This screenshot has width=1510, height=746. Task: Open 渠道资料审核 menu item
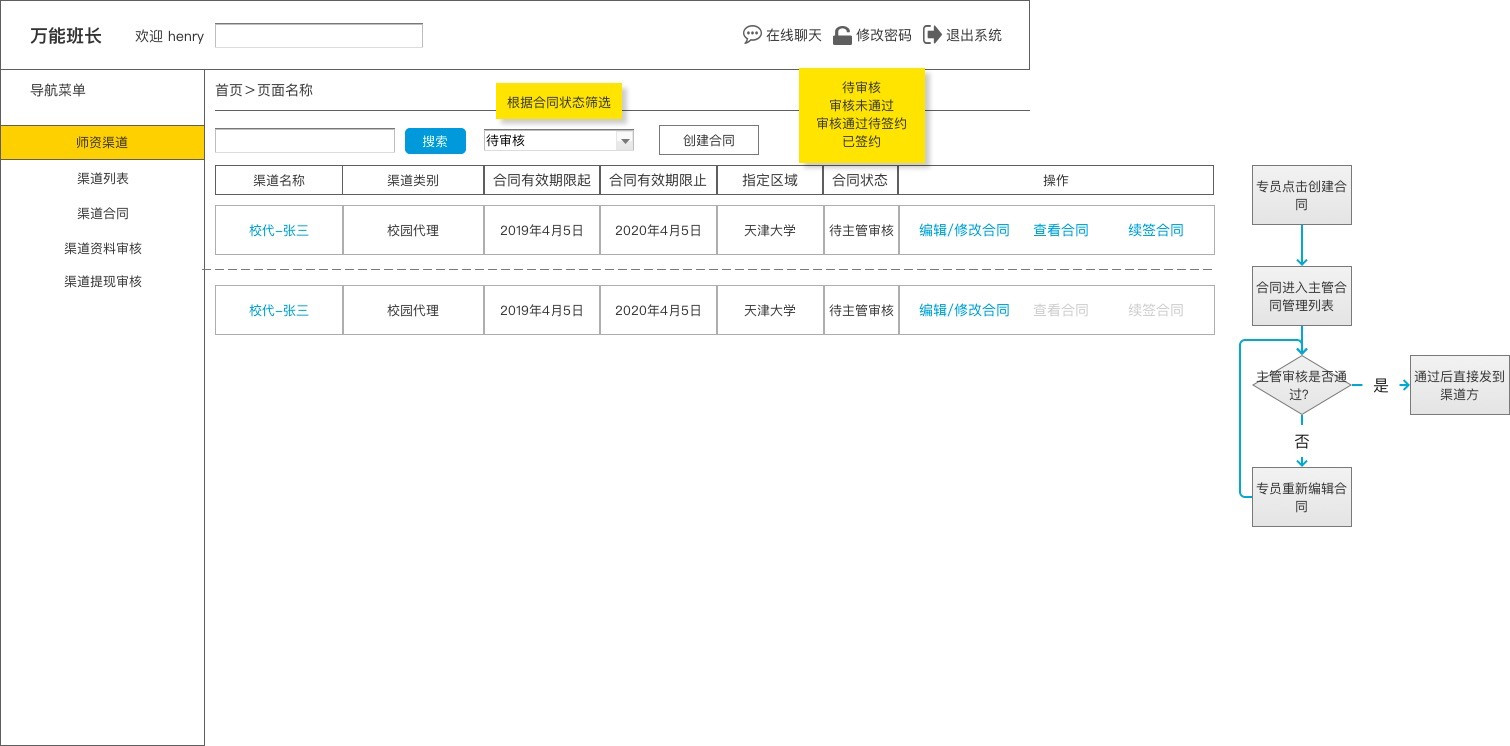click(x=102, y=248)
